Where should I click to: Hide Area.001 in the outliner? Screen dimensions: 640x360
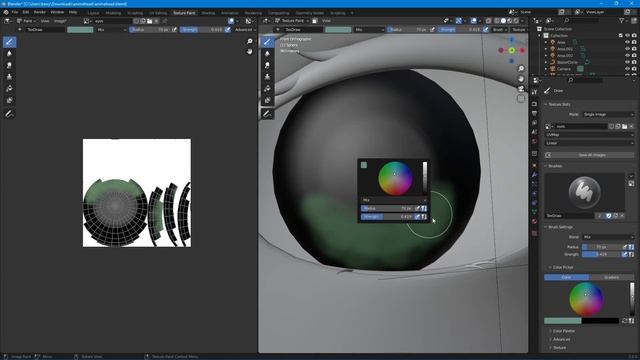tap(627, 49)
